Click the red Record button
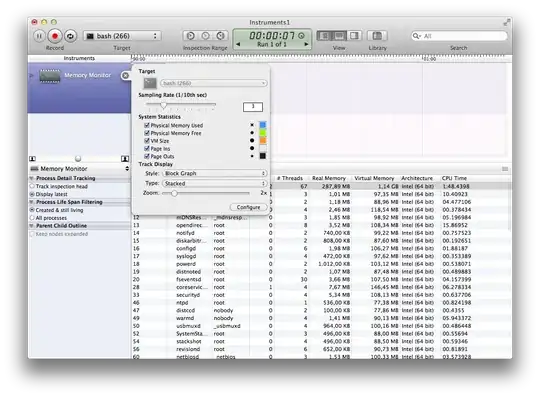The width and height of the screenshot is (540, 397). coord(55,36)
